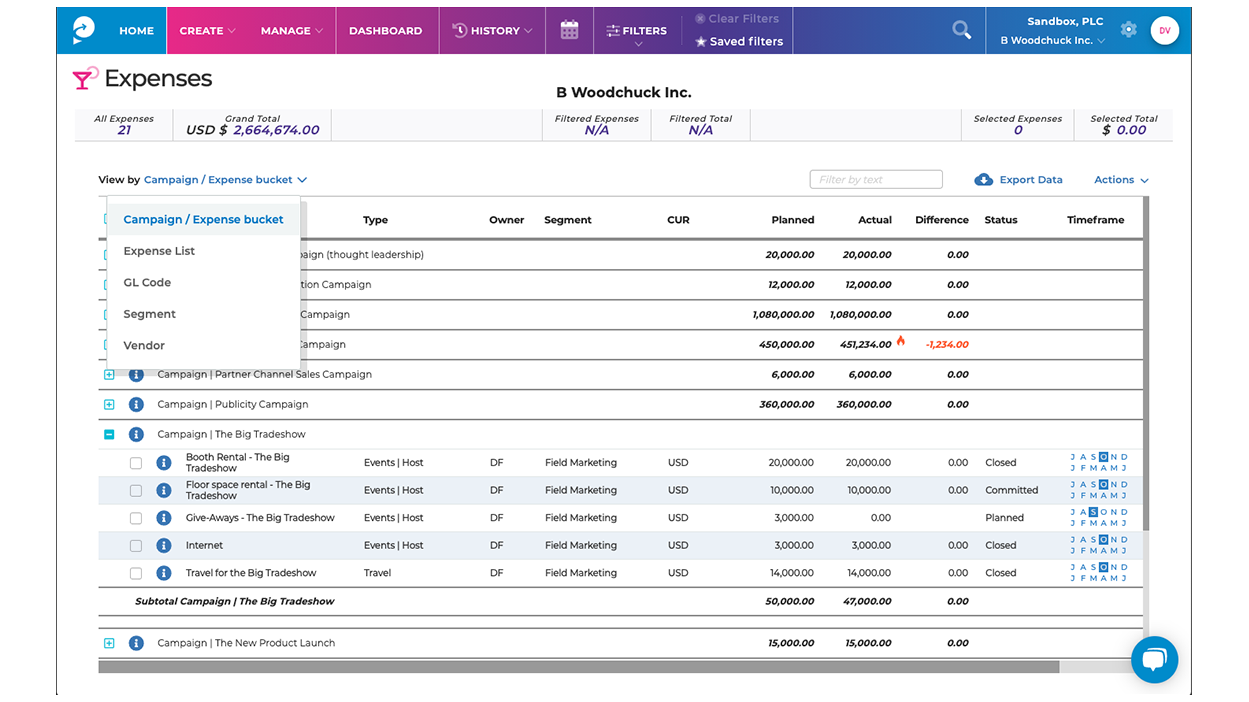
Task: Select the Internet expense checkbox
Action: [136, 545]
